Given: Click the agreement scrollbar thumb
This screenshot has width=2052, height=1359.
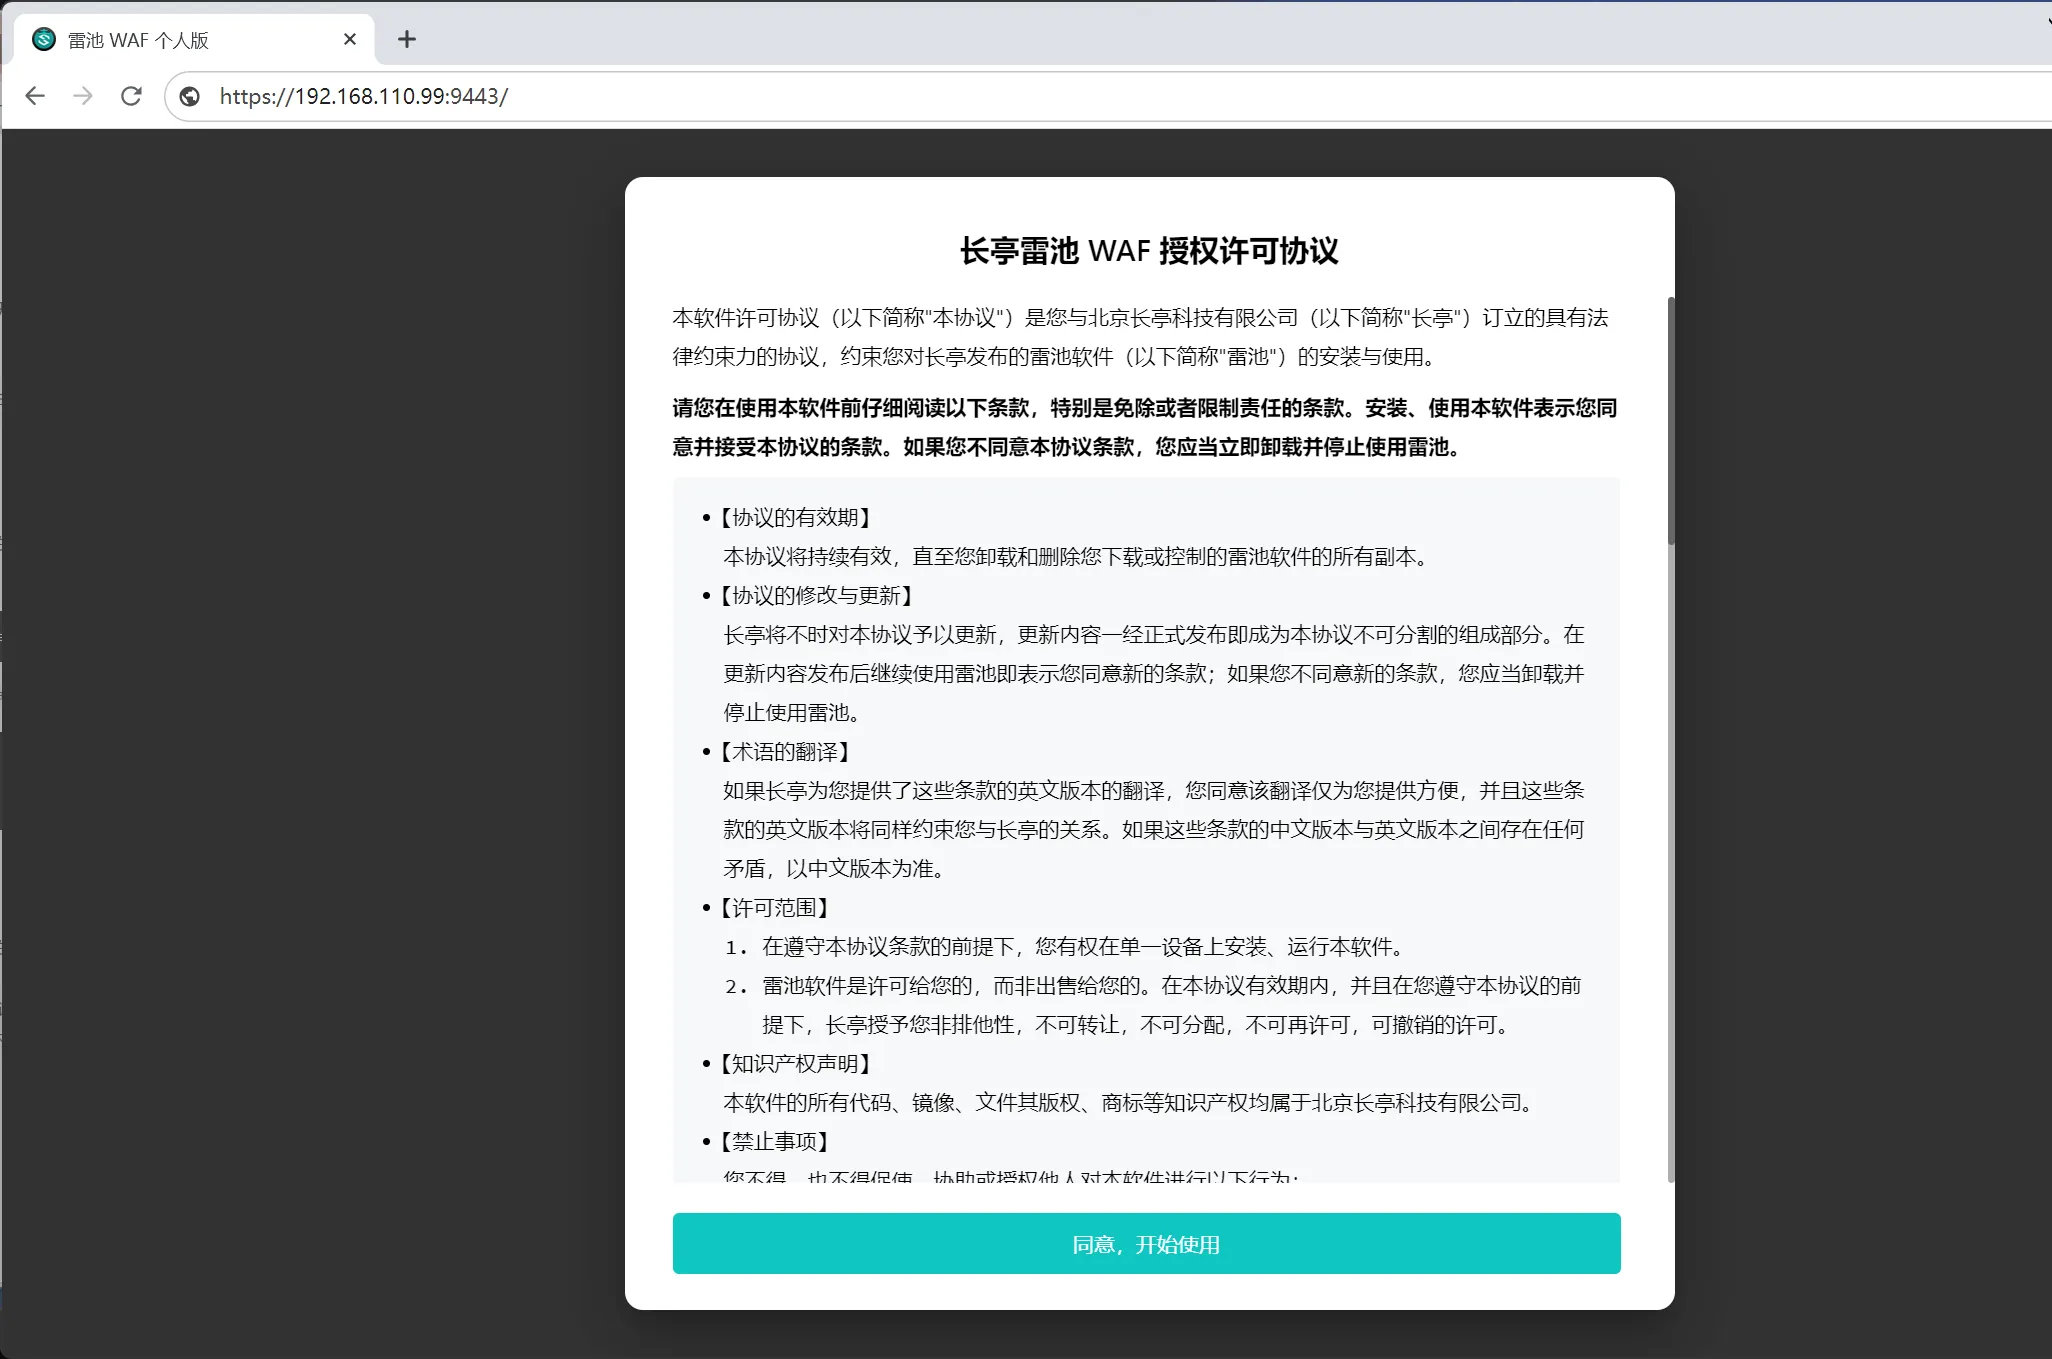Looking at the screenshot, I should (x=1670, y=420).
